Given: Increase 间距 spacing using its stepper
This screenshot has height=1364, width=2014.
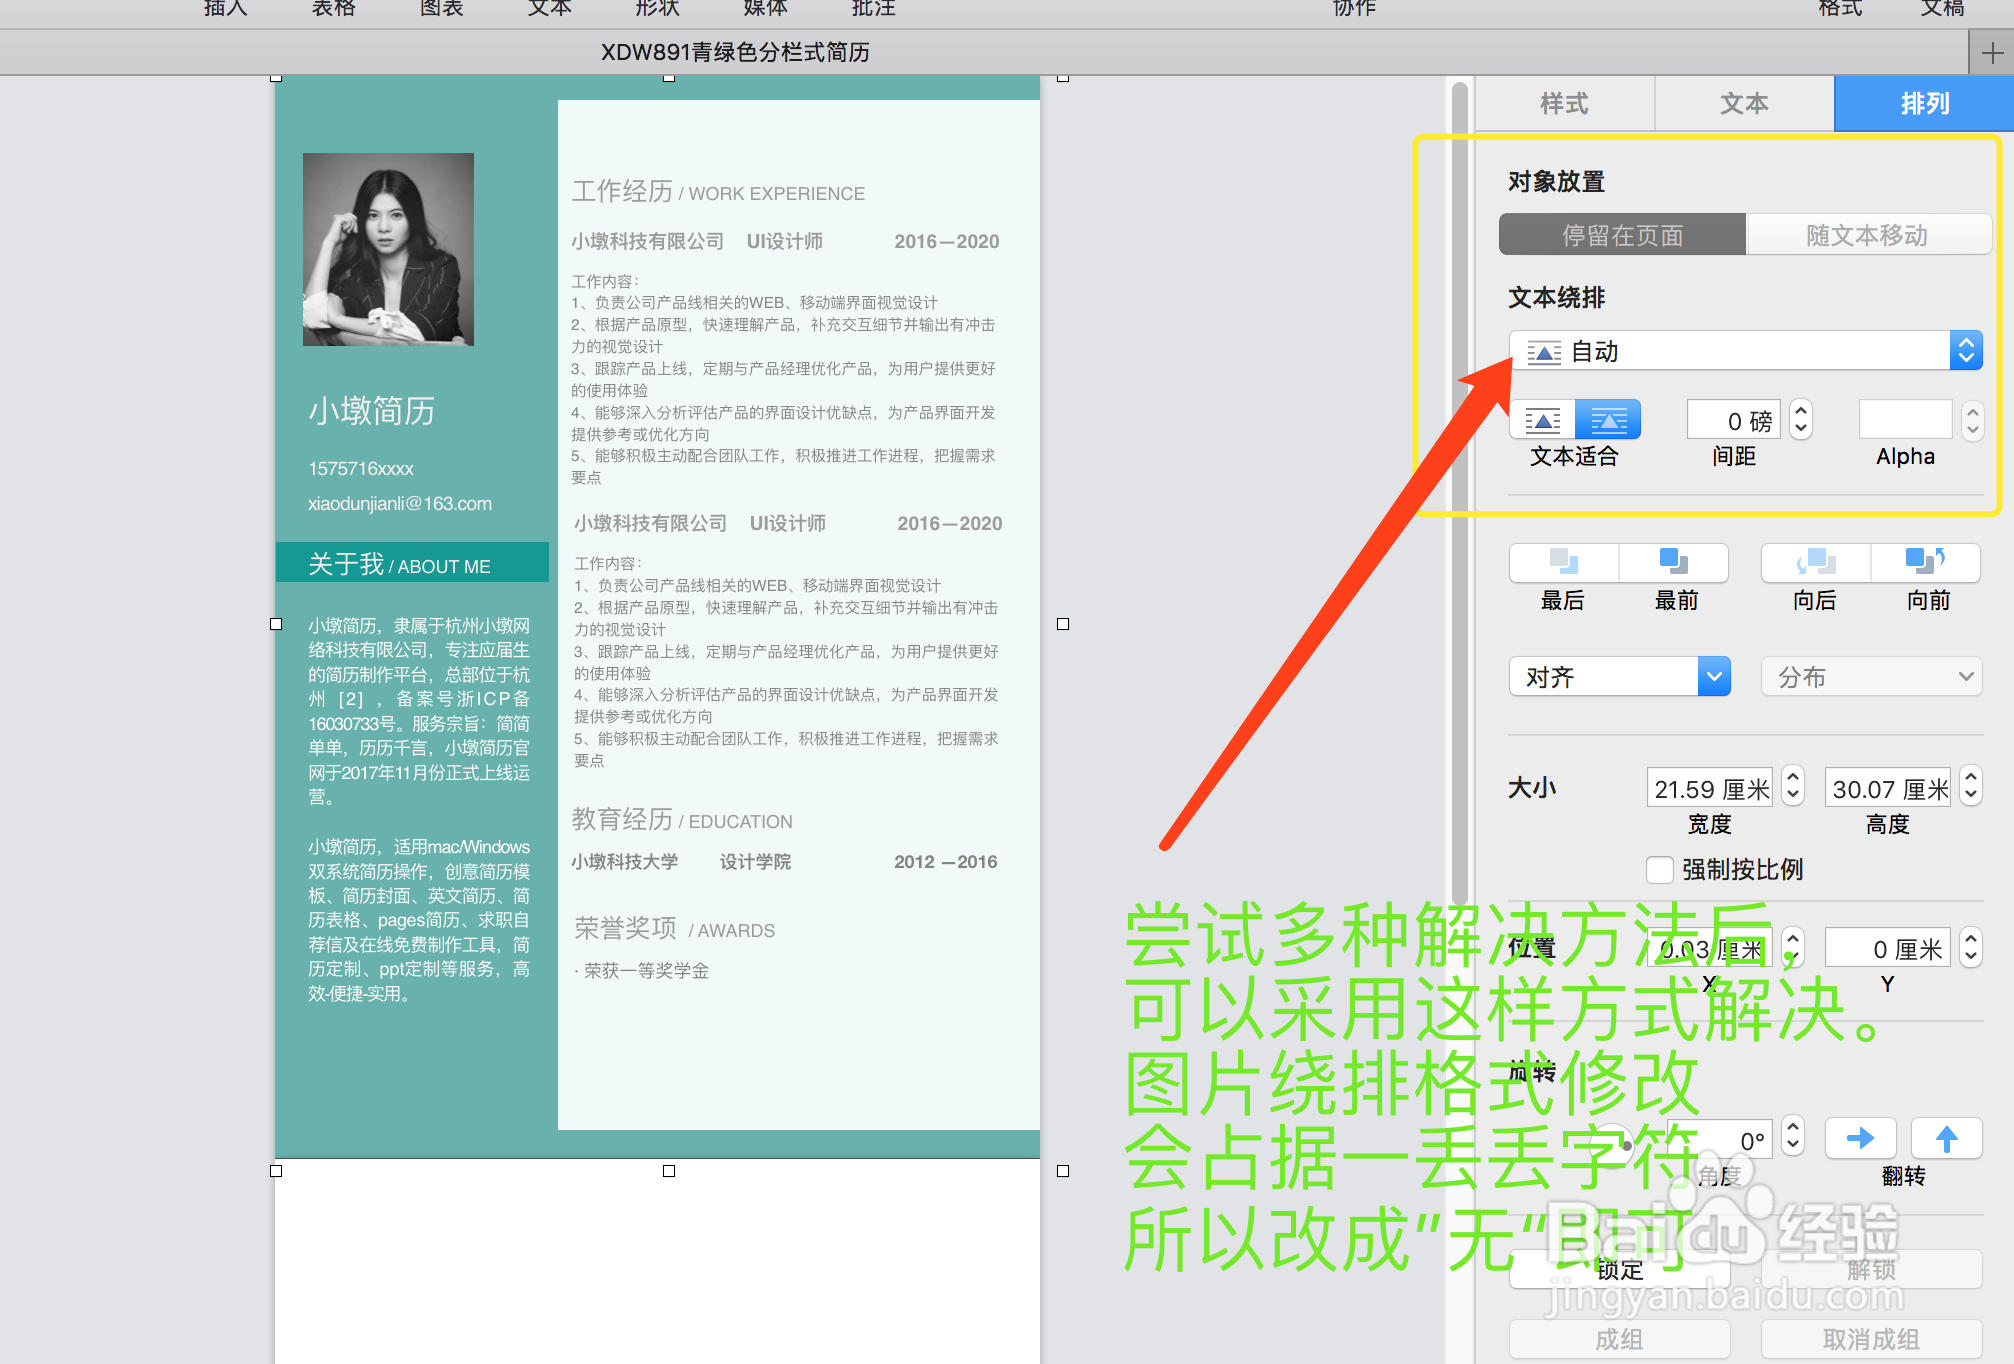Looking at the screenshot, I should (x=1800, y=410).
